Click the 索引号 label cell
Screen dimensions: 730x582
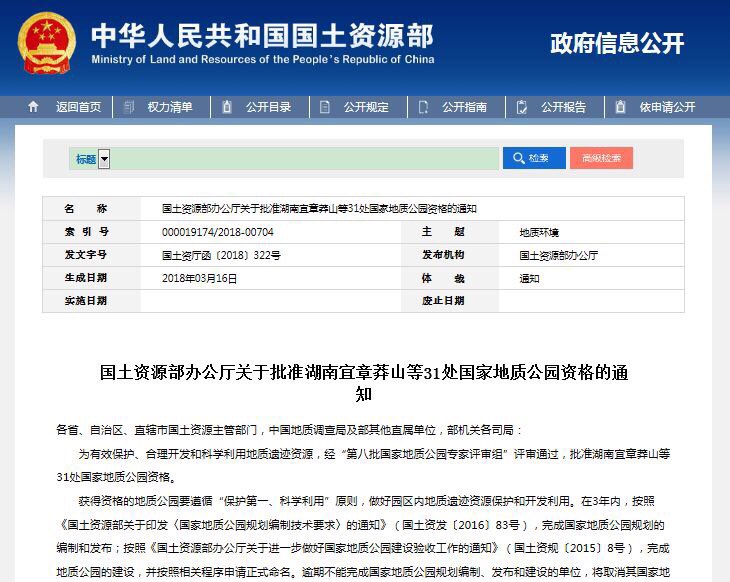[x=91, y=232]
